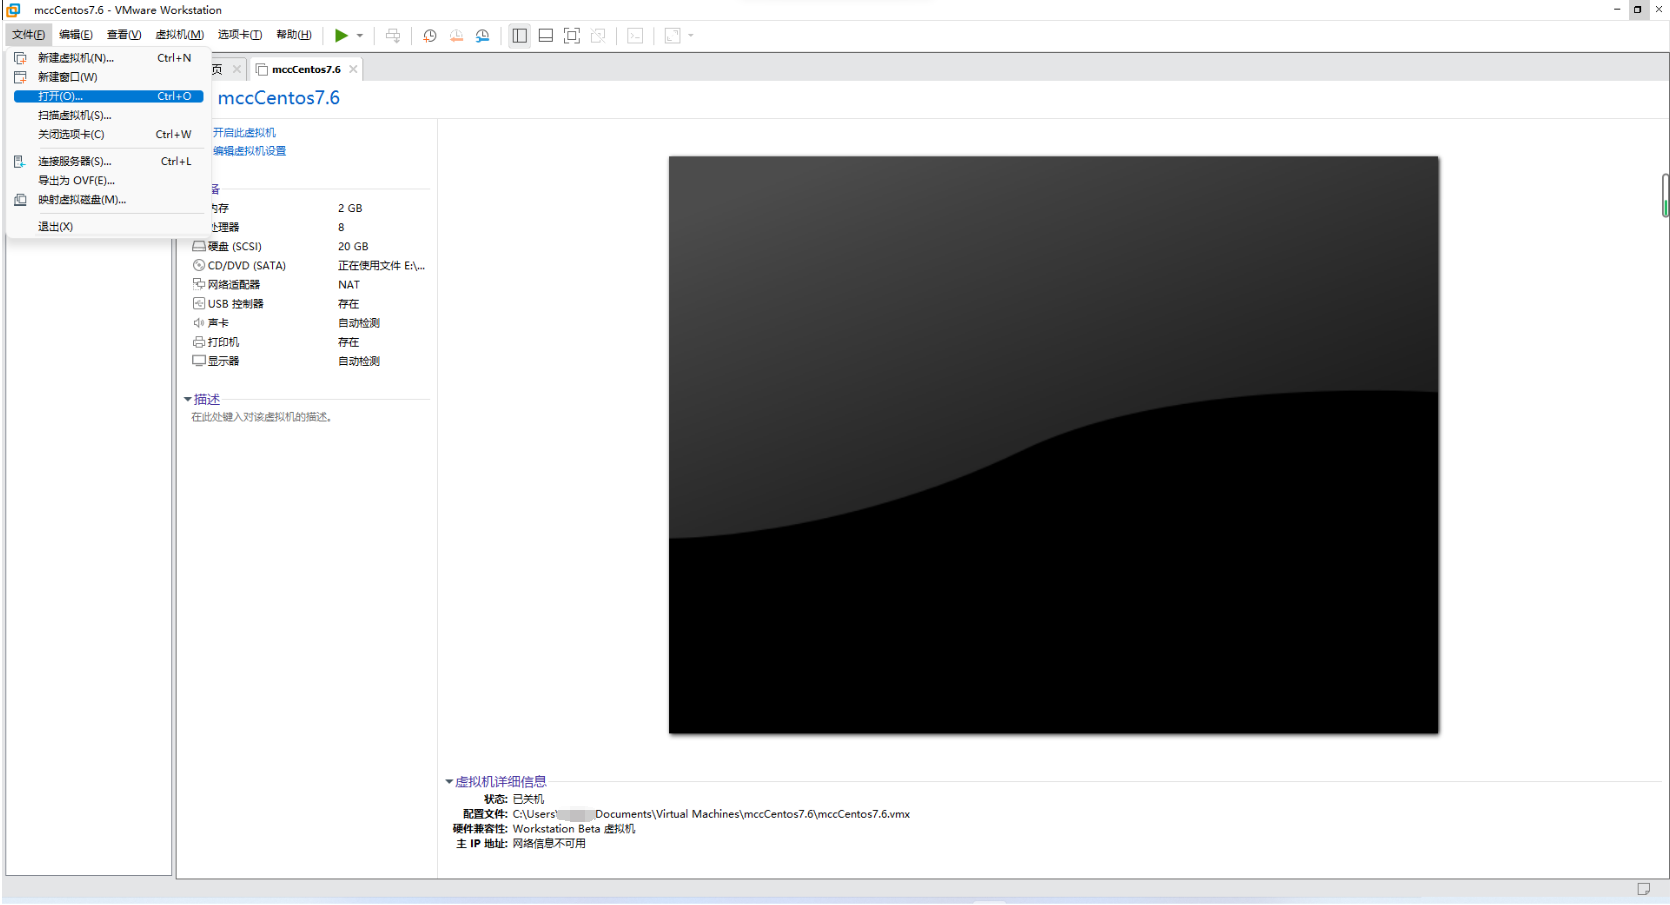Open the 查看(V) menu
The width and height of the screenshot is (1670, 905).
point(124,35)
